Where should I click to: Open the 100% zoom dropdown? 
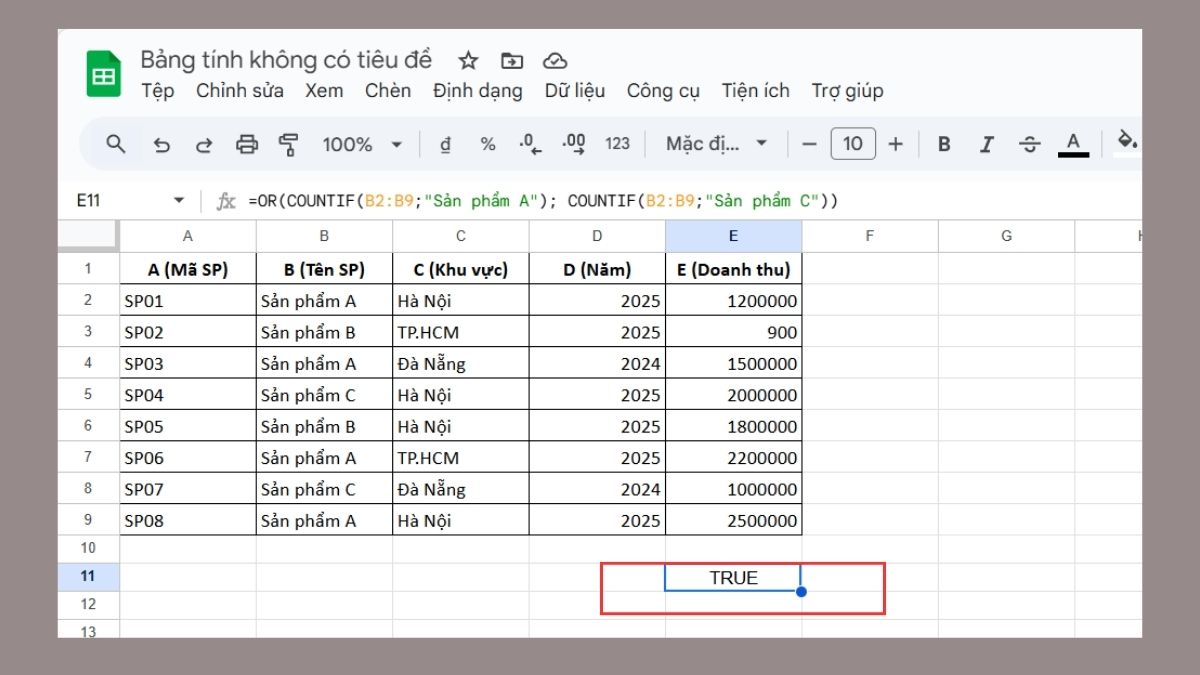coord(361,144)
